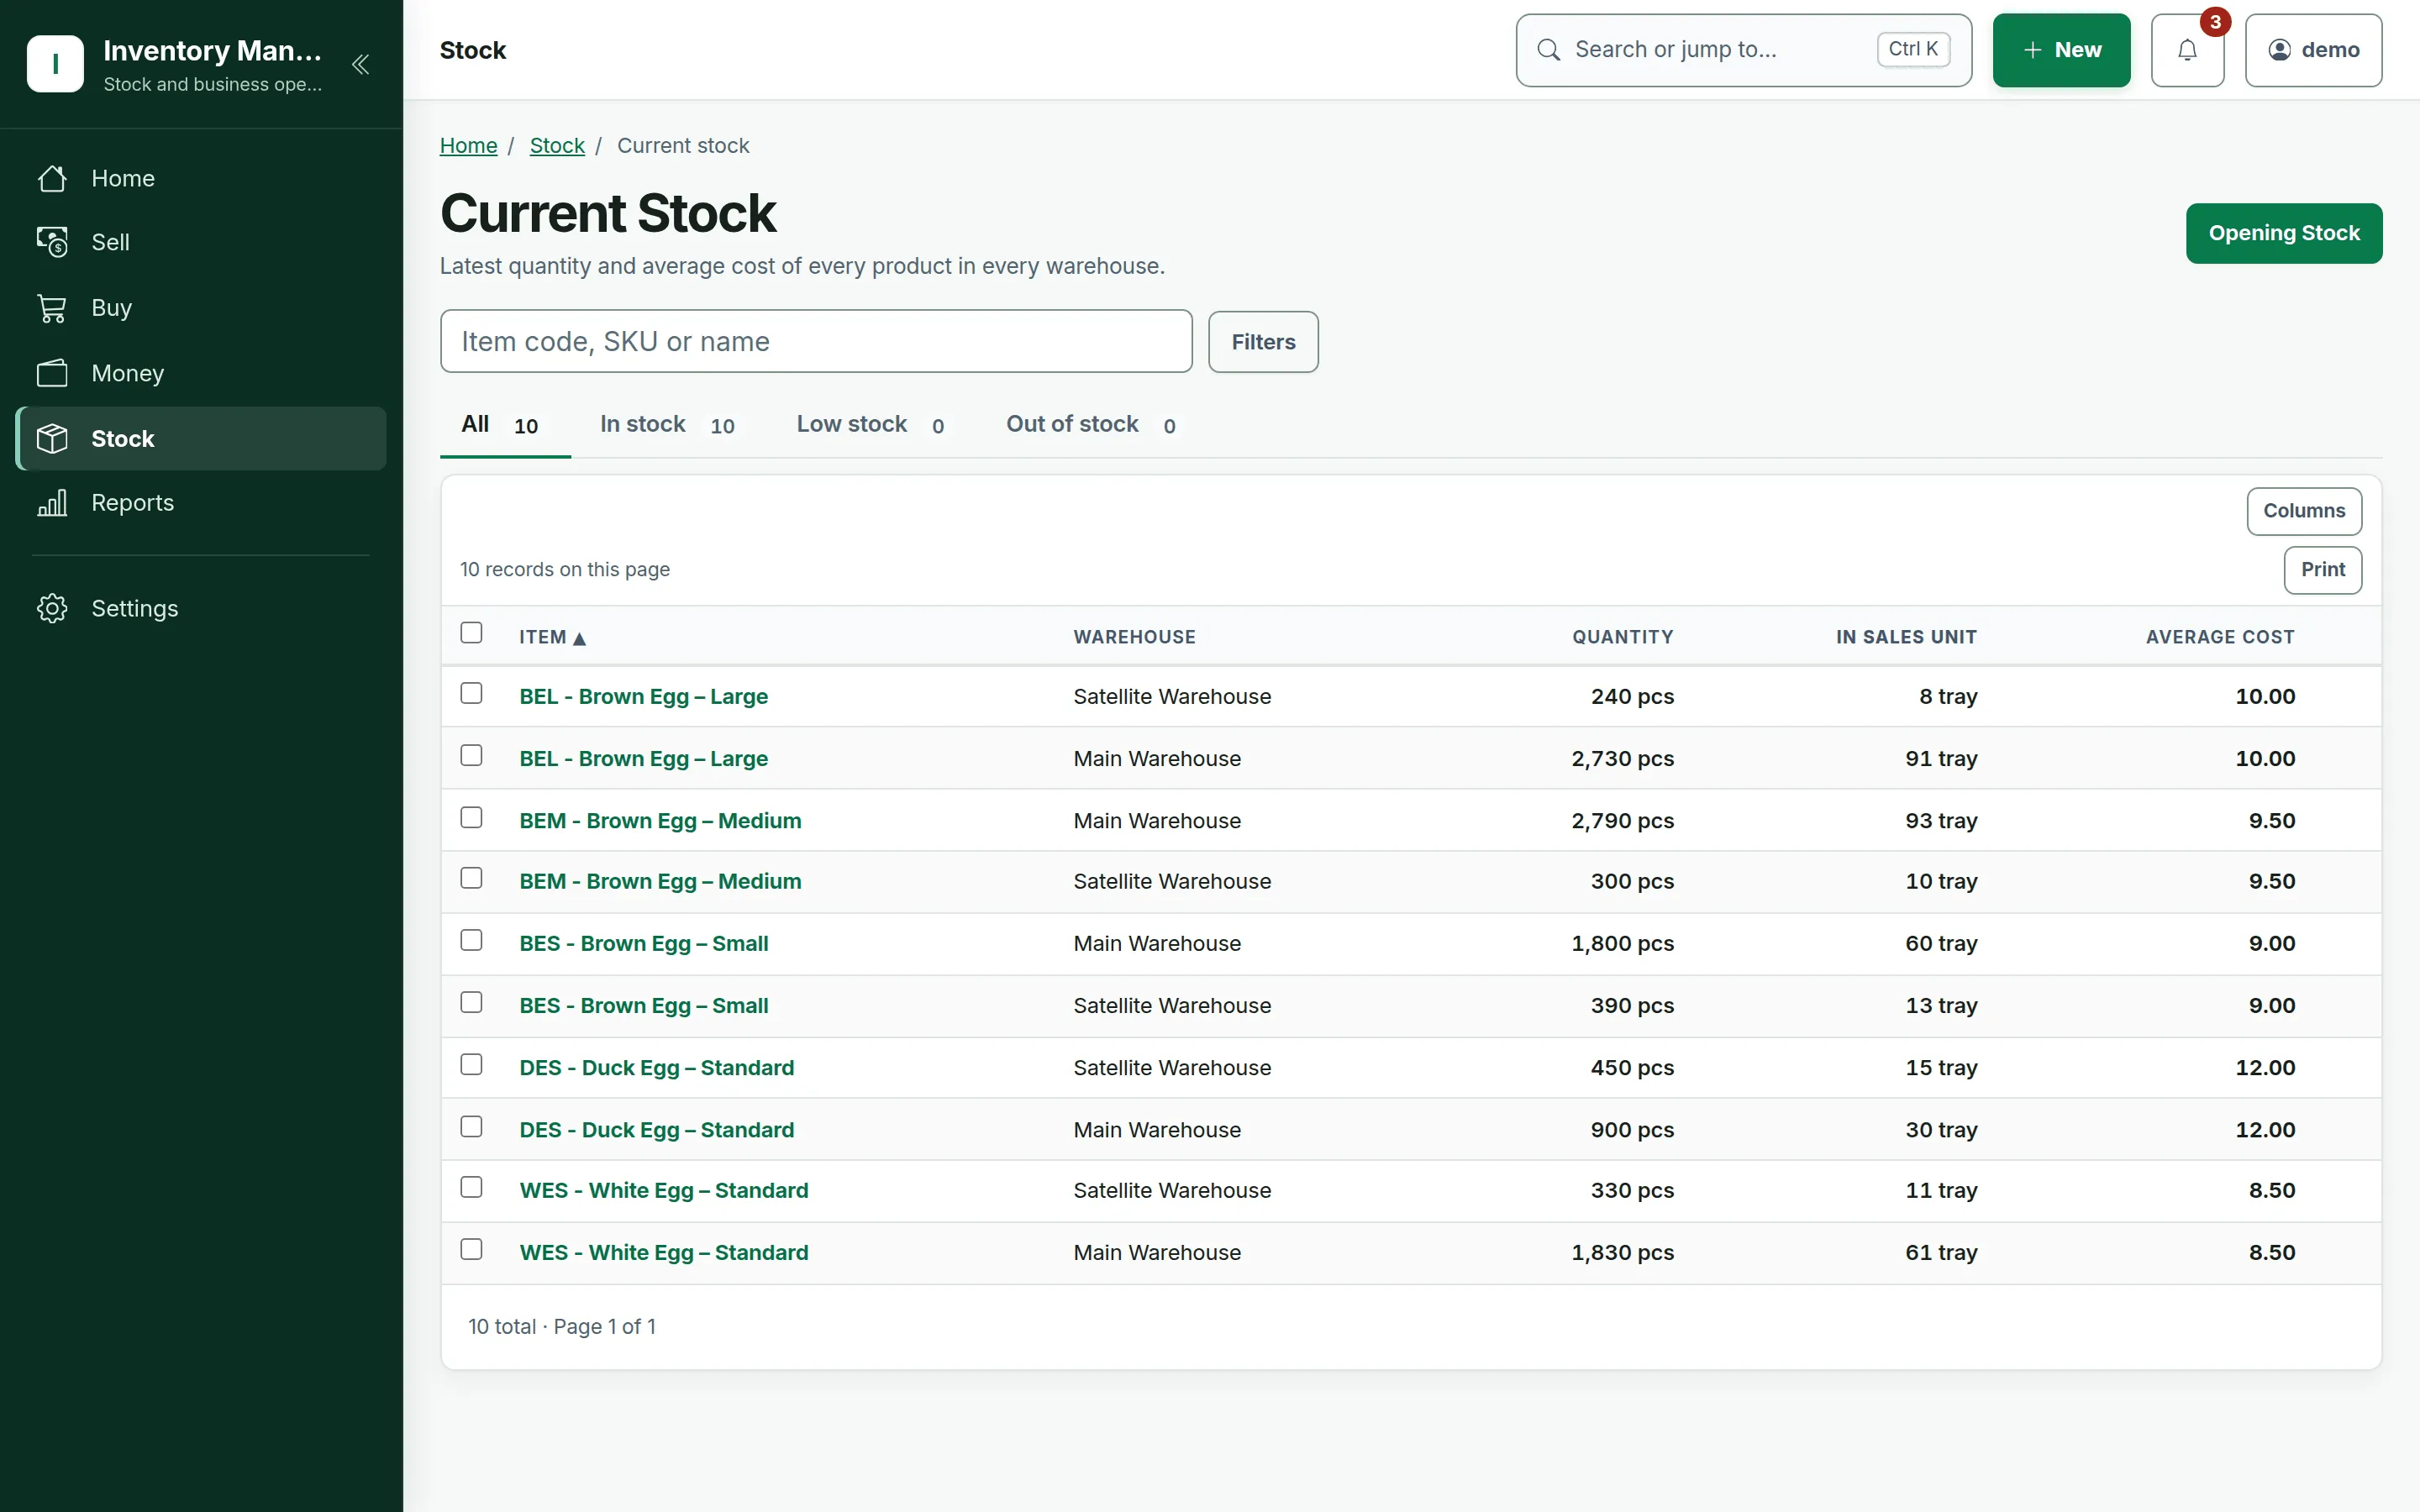
Task: Click the app logo square icon
Action: [x=55, y=64]
